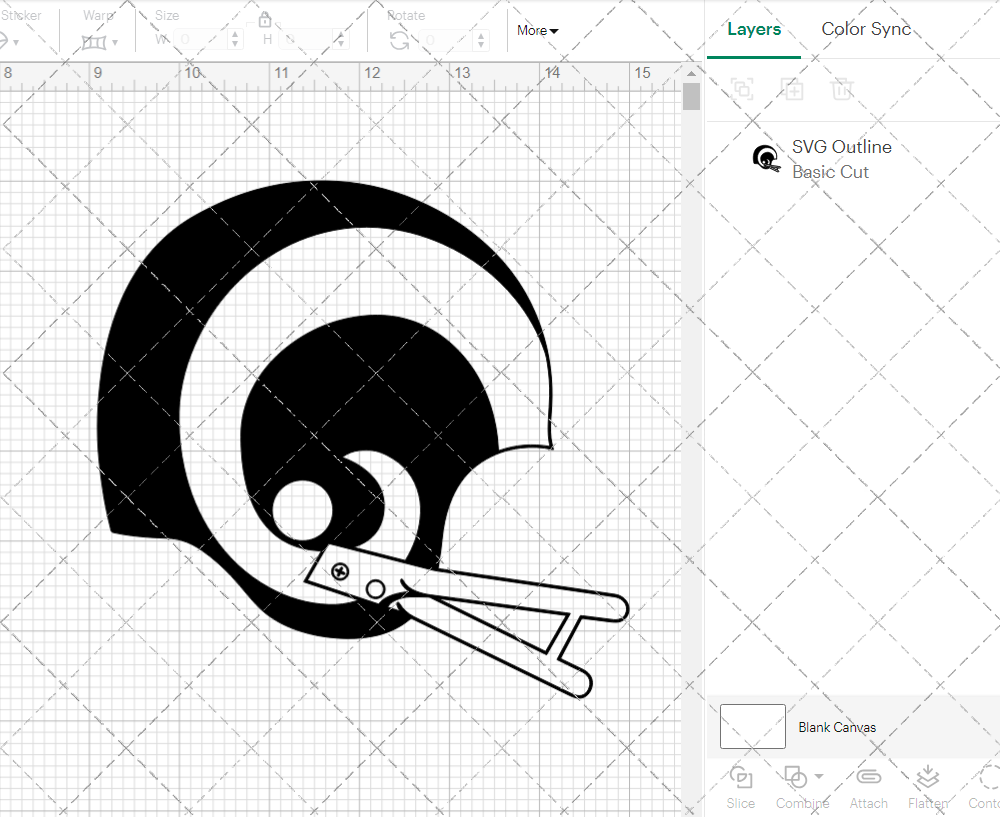Viewport: 1000px width, 817px height.
Task: Click the vertical canvas scrollbar thumb
Action: coord(691,97)
